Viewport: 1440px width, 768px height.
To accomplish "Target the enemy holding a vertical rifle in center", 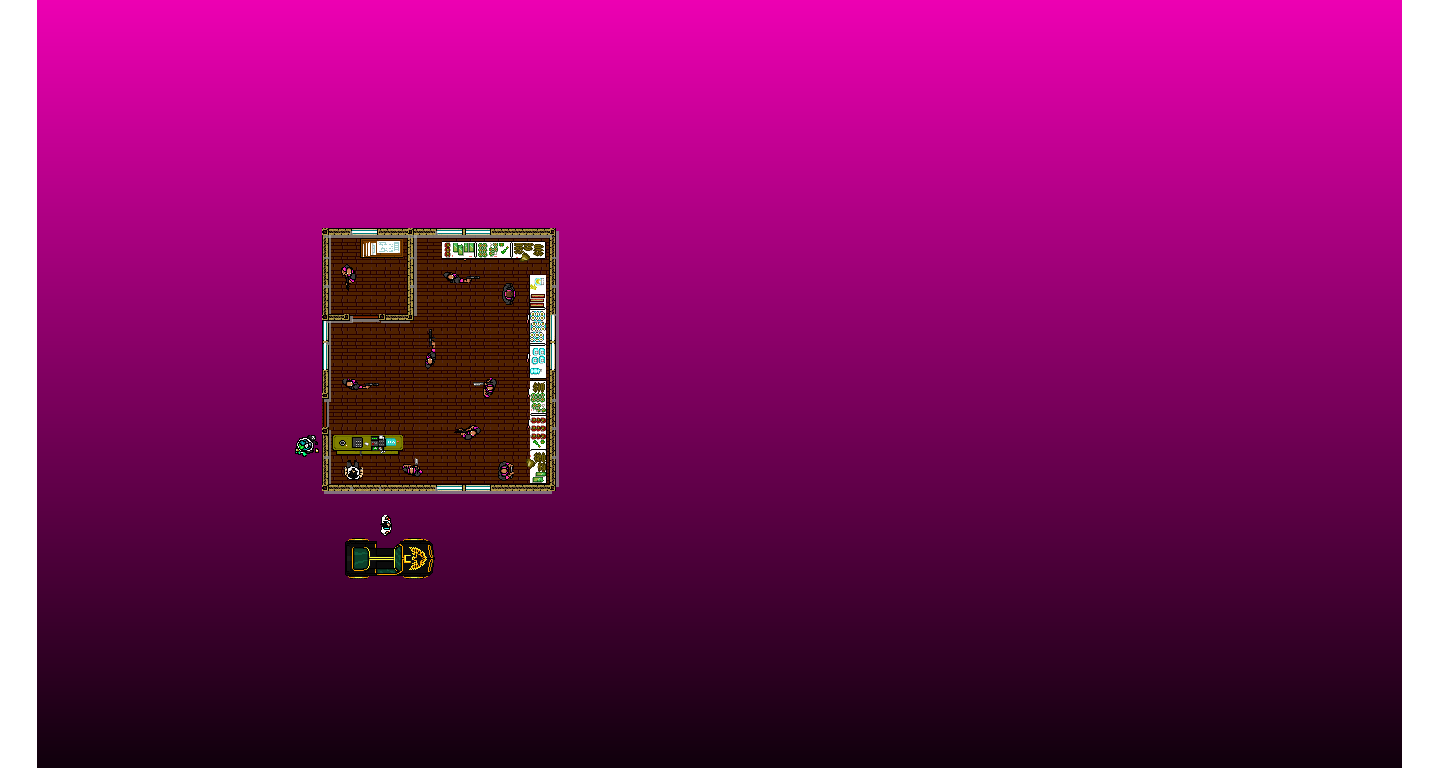I will coord(431,351).
